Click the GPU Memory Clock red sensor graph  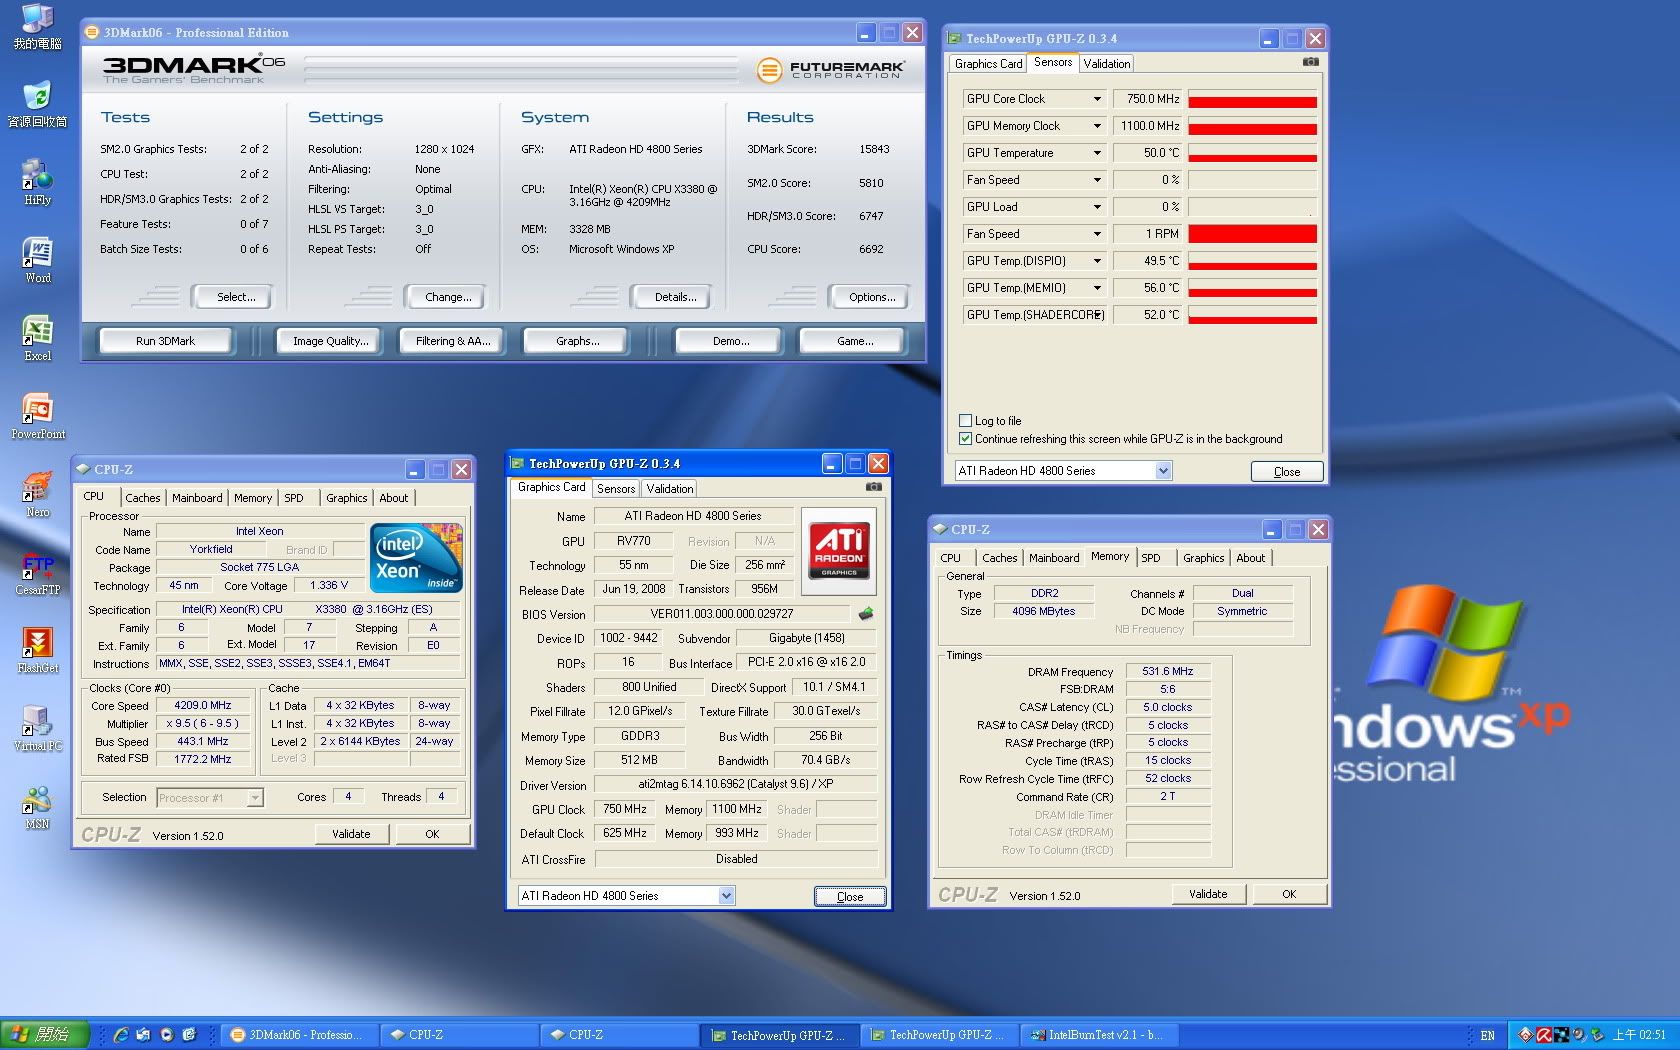(1252, 126)
